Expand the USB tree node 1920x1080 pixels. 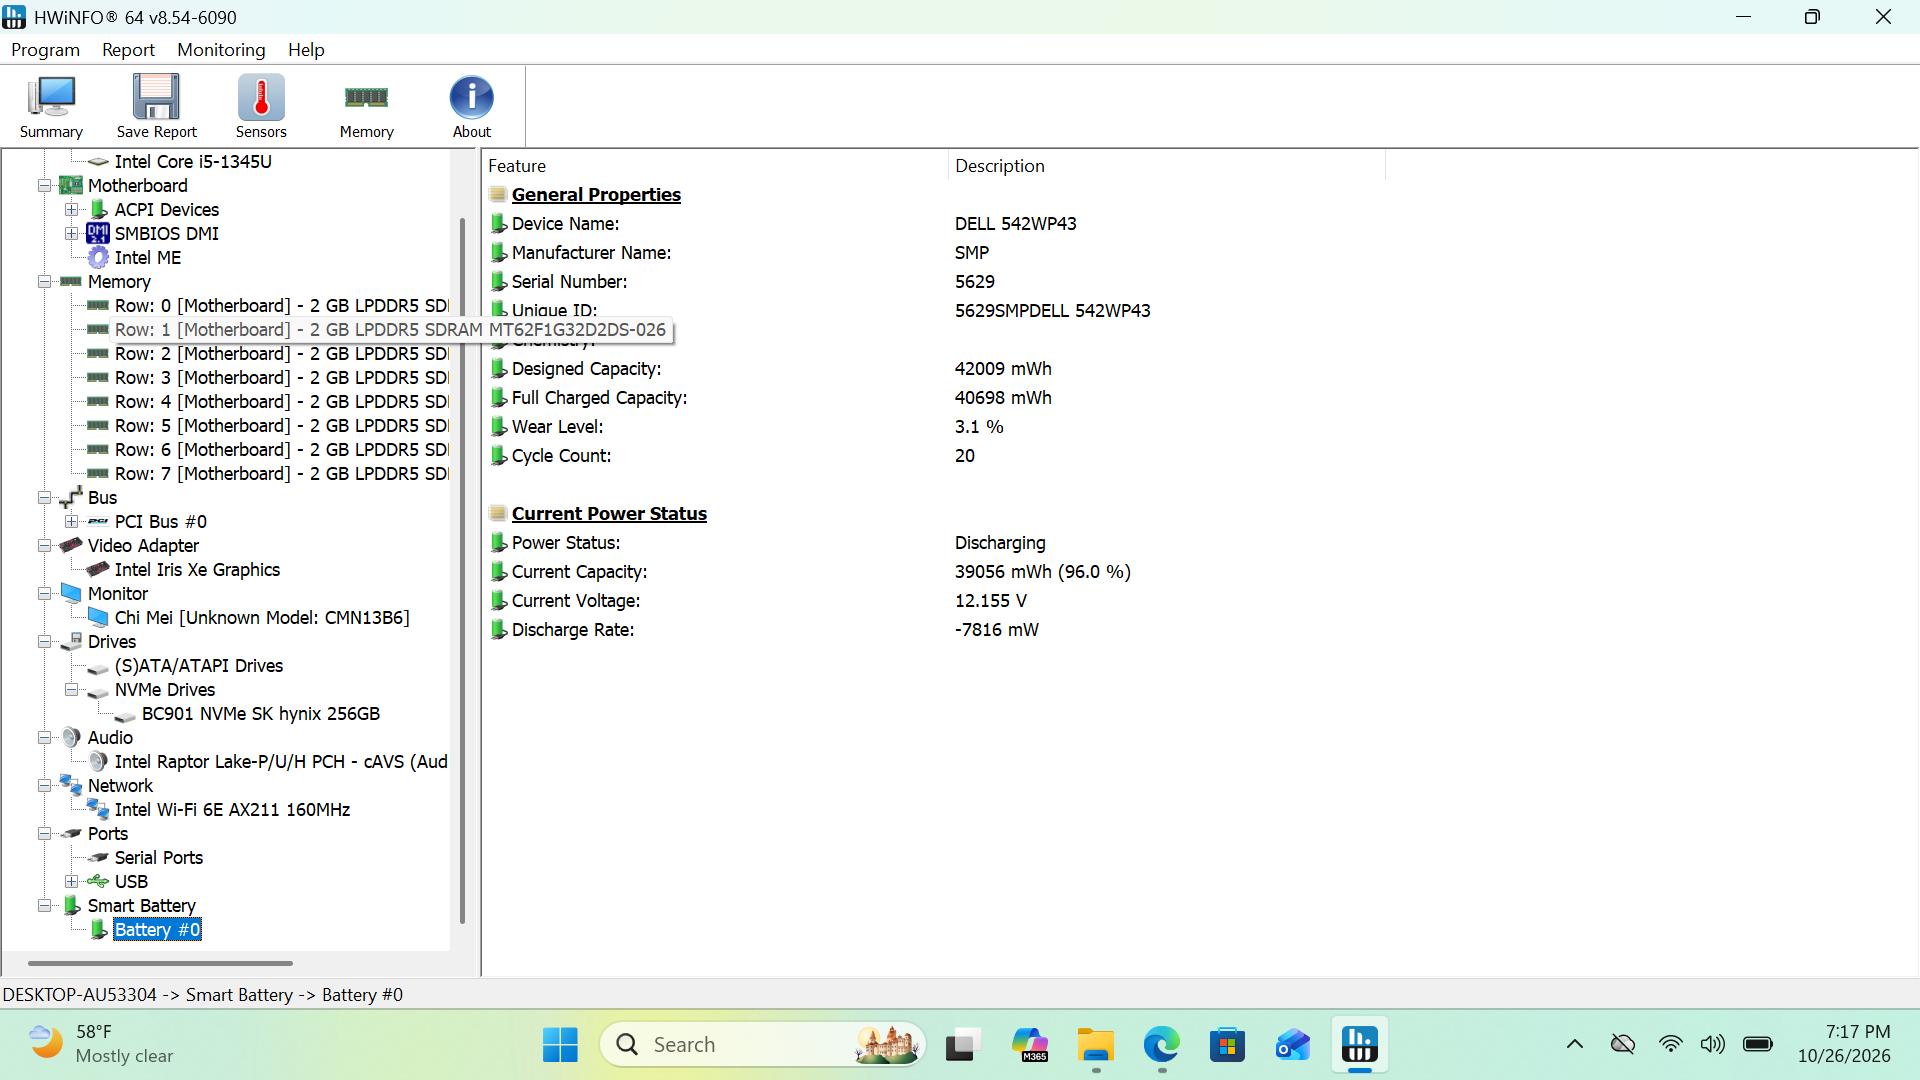pos(71,882)
